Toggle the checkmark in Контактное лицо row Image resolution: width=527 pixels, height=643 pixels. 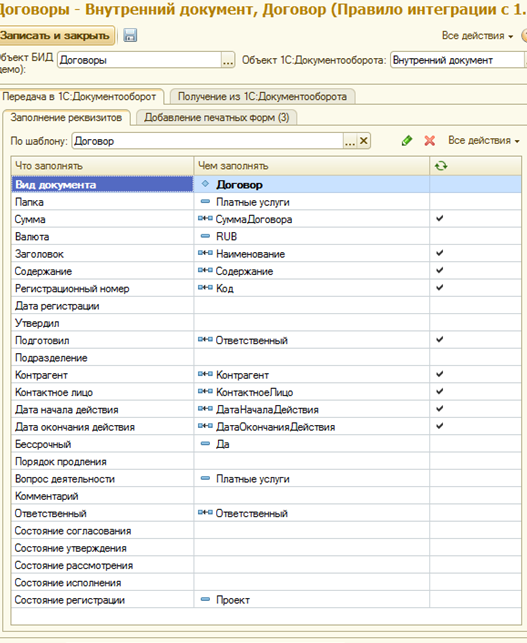pos(440,391)
